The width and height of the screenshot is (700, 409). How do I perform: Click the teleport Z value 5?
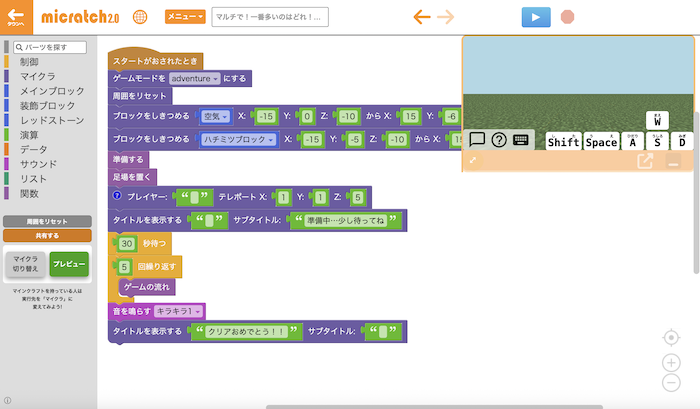click(x=358, y=197)
